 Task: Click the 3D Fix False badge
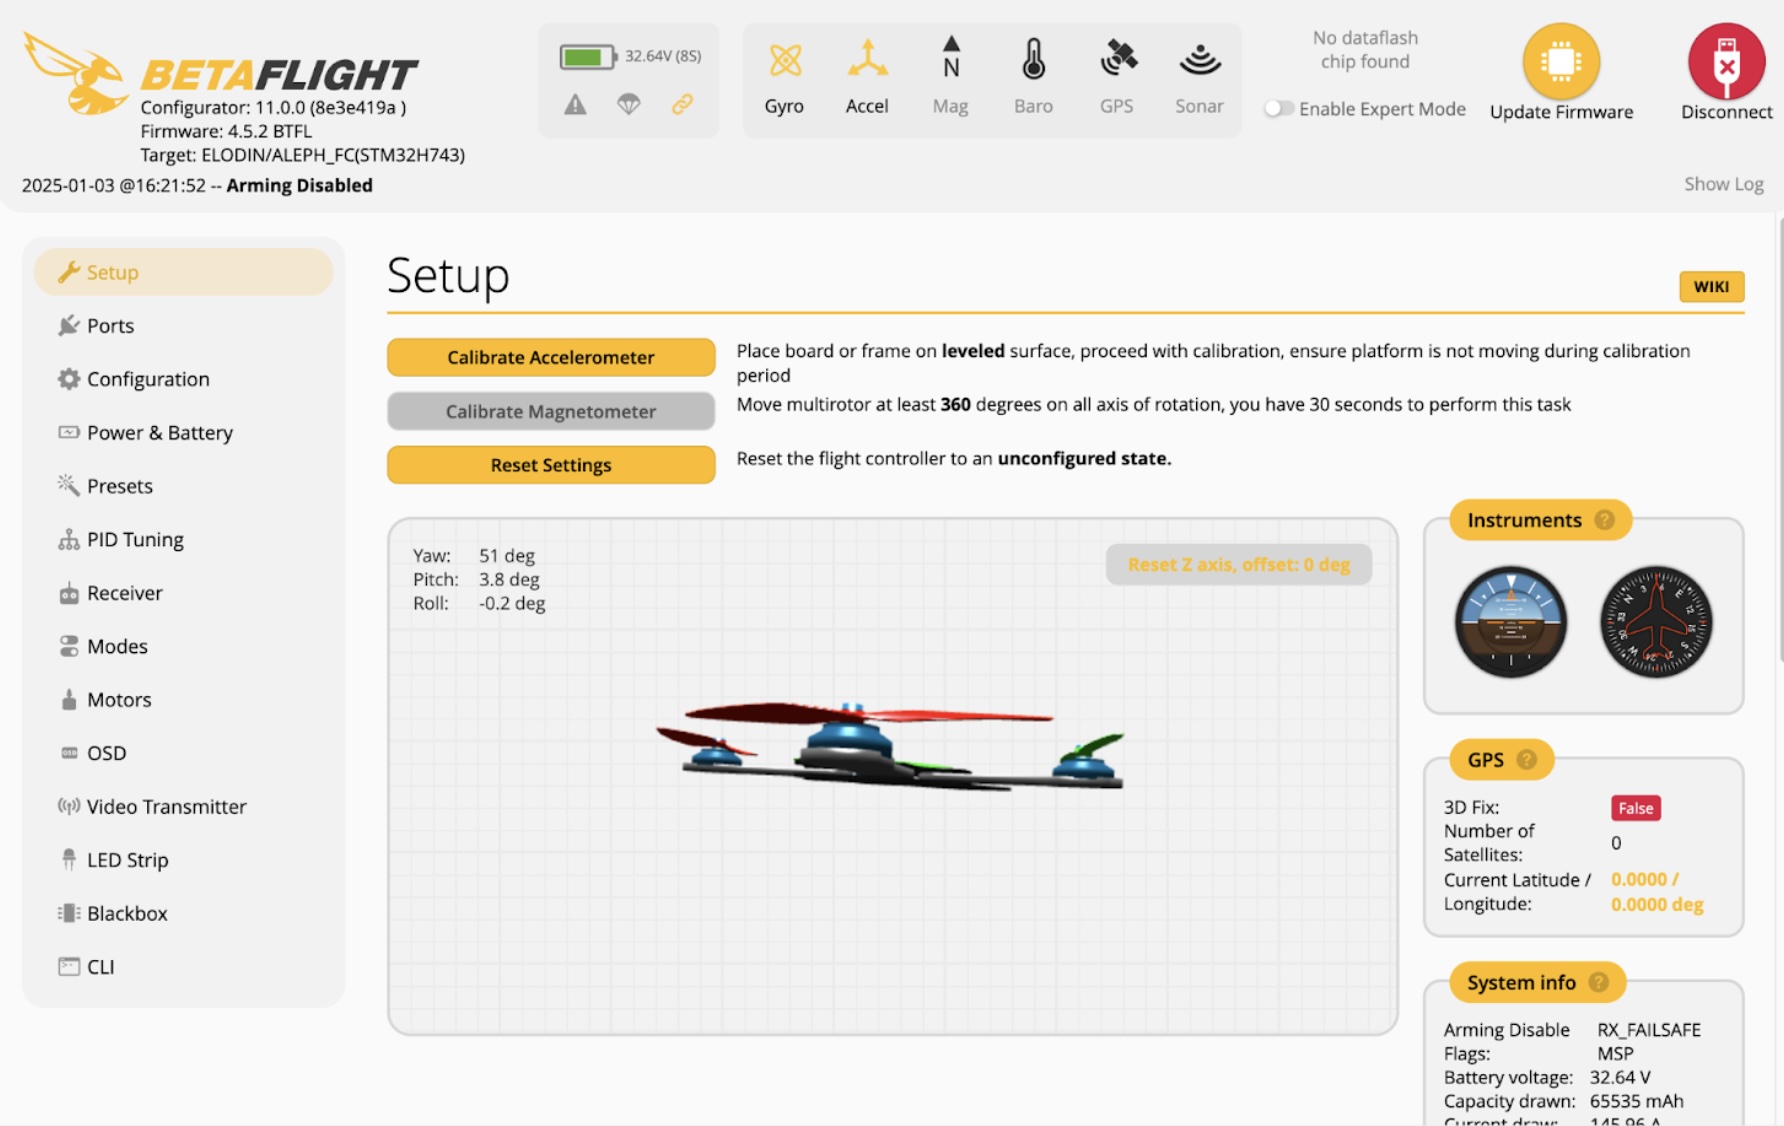[x=1636, y=808]
